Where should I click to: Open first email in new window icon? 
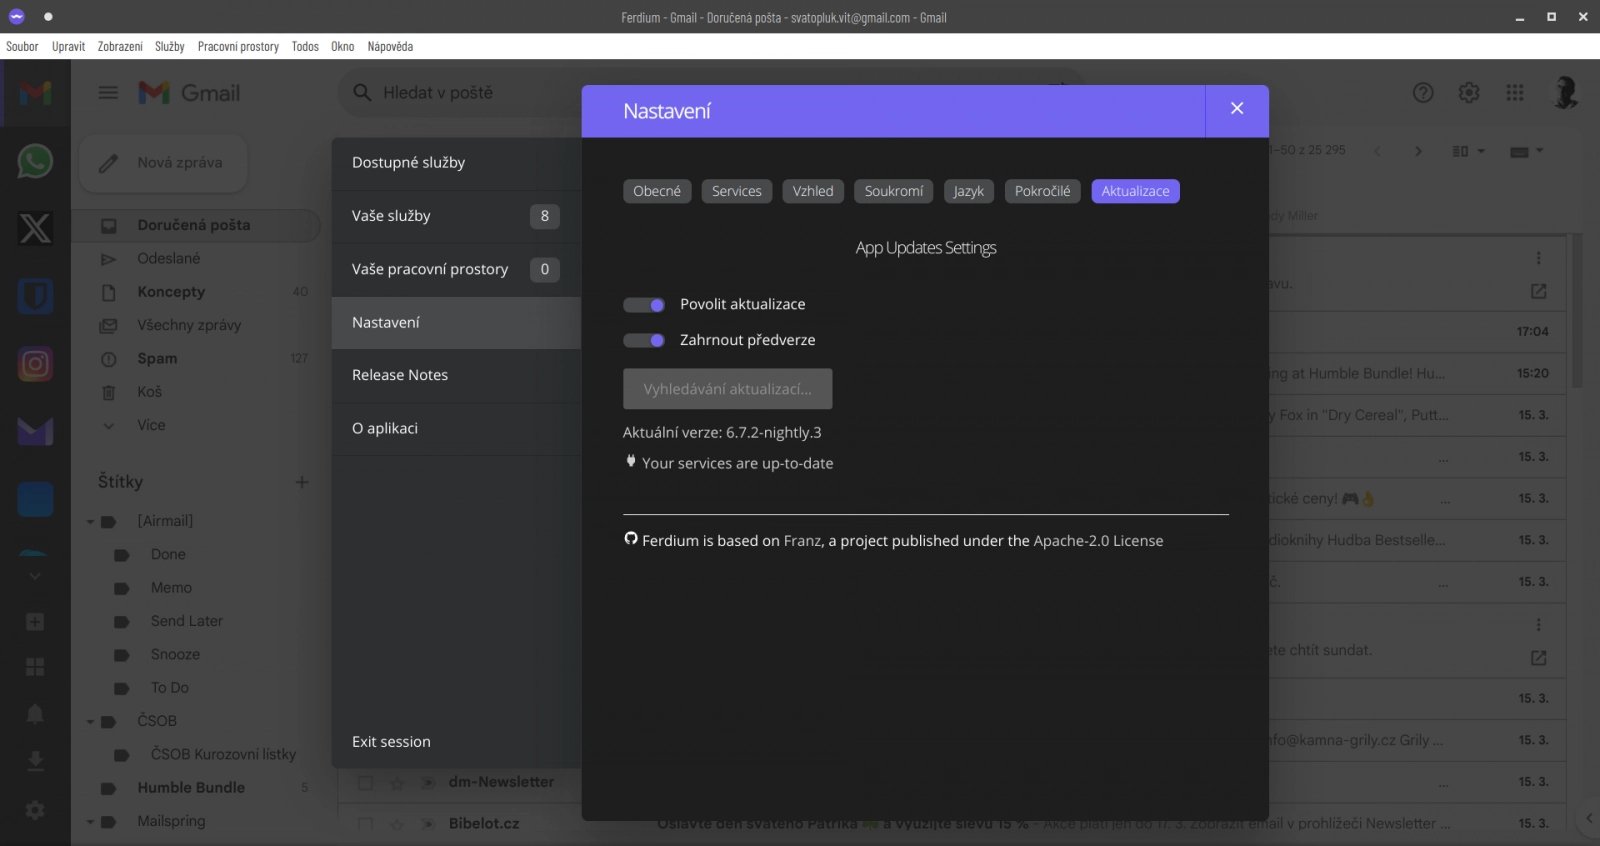coord(1538,291)
